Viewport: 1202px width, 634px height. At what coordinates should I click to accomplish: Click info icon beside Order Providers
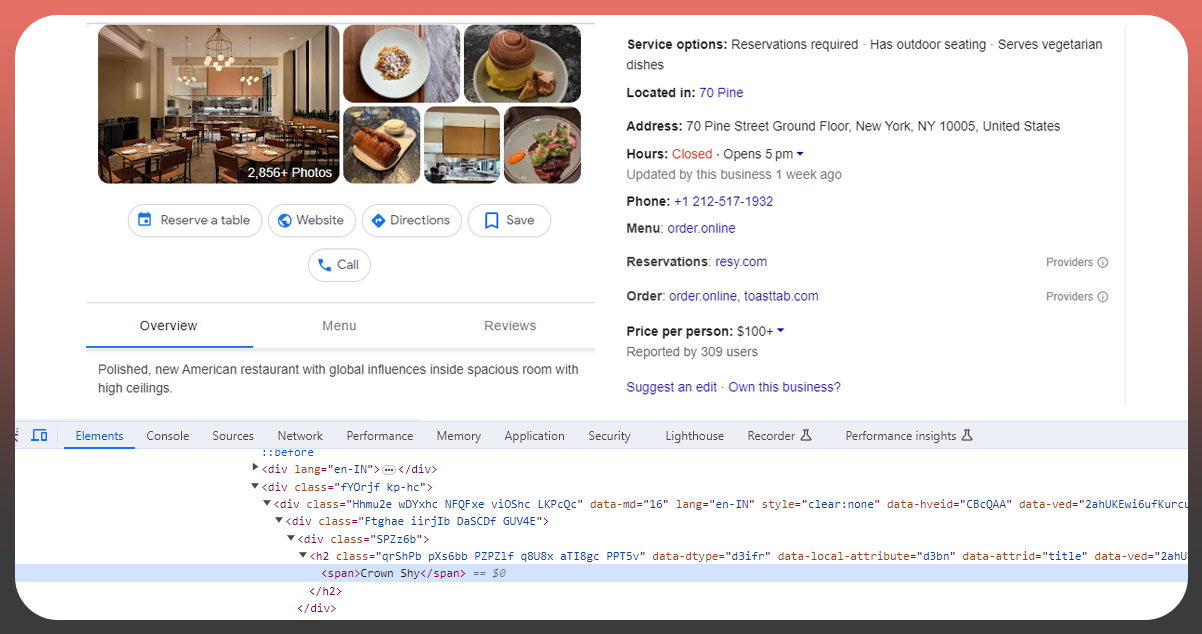1103,297
